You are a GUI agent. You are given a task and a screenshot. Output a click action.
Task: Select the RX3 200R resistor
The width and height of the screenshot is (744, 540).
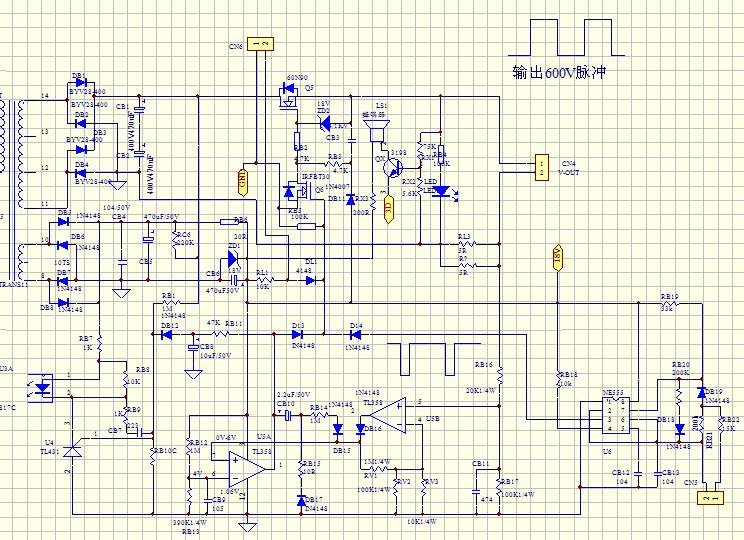tap(373, 203)
